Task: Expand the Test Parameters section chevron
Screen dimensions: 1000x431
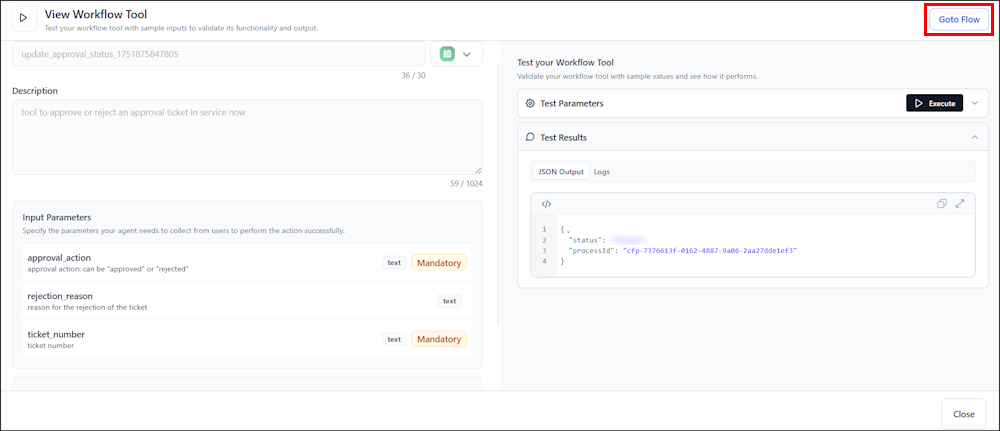Action: click(x=975, y=103)
